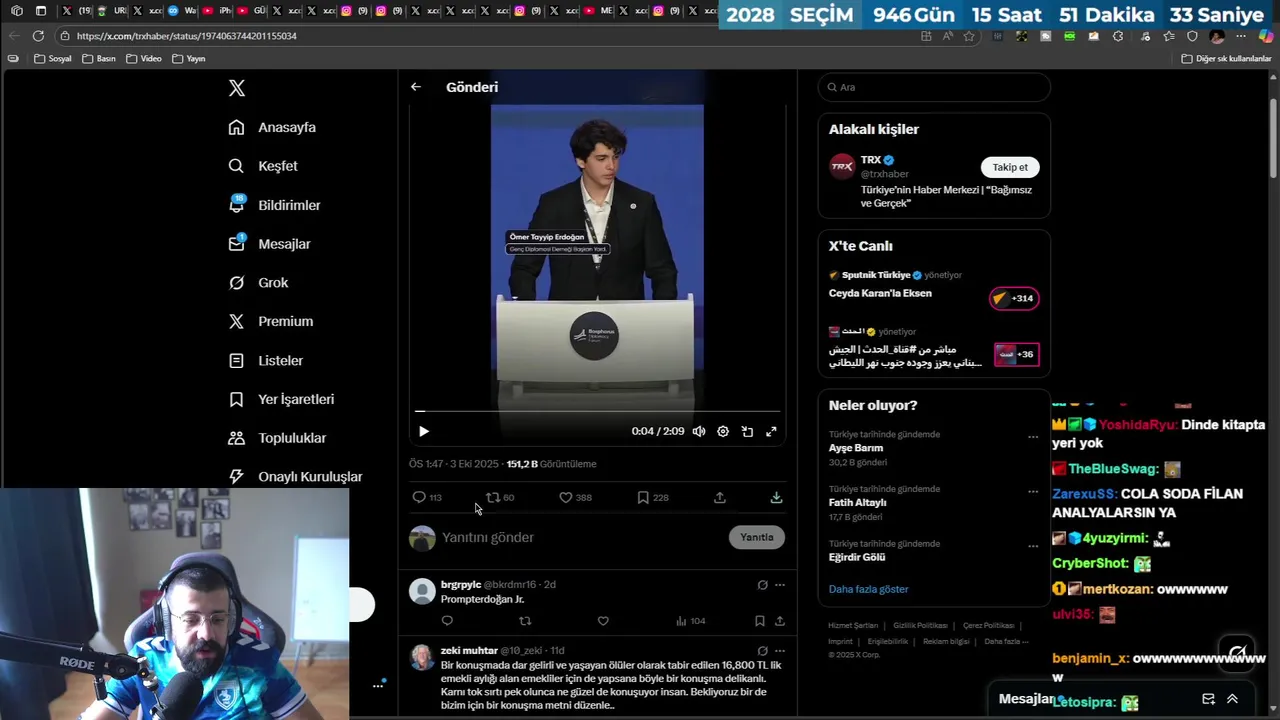The width and height of the screenshot is (1280, 720).
Task: Enter video fullscreen mode
Action: click(x=771, y=431)
